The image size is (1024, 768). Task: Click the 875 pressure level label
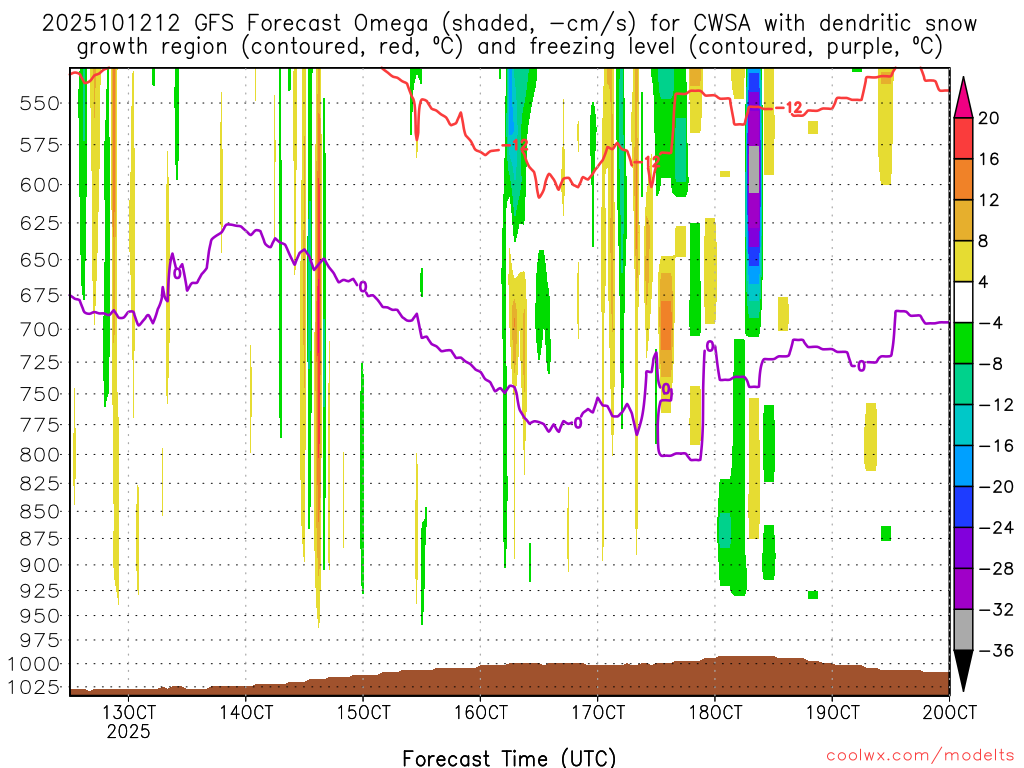click(40, 539)
